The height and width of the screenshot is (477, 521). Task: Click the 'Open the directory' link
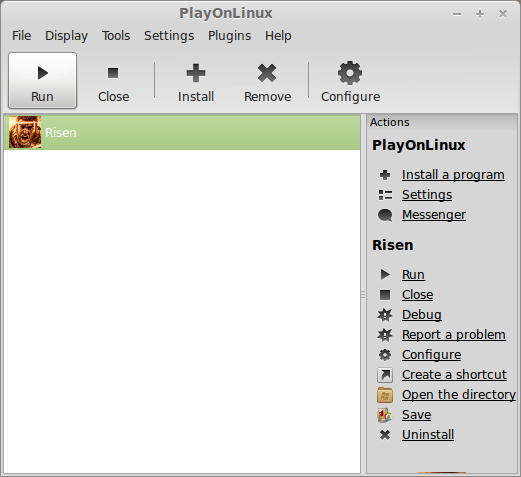459,395
